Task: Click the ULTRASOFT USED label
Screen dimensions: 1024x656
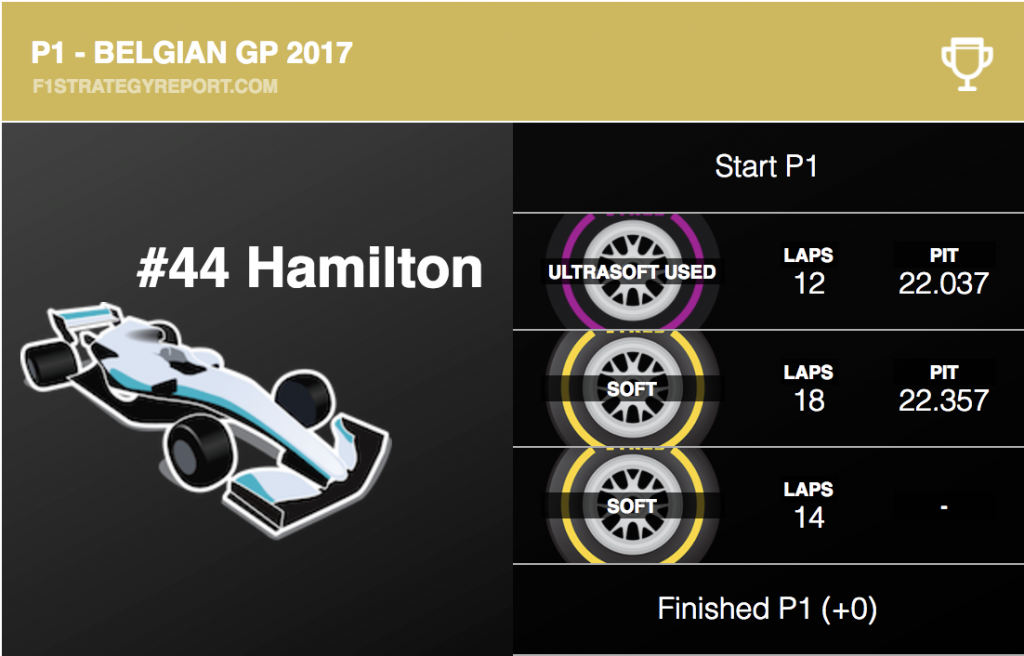Action: 632,272
